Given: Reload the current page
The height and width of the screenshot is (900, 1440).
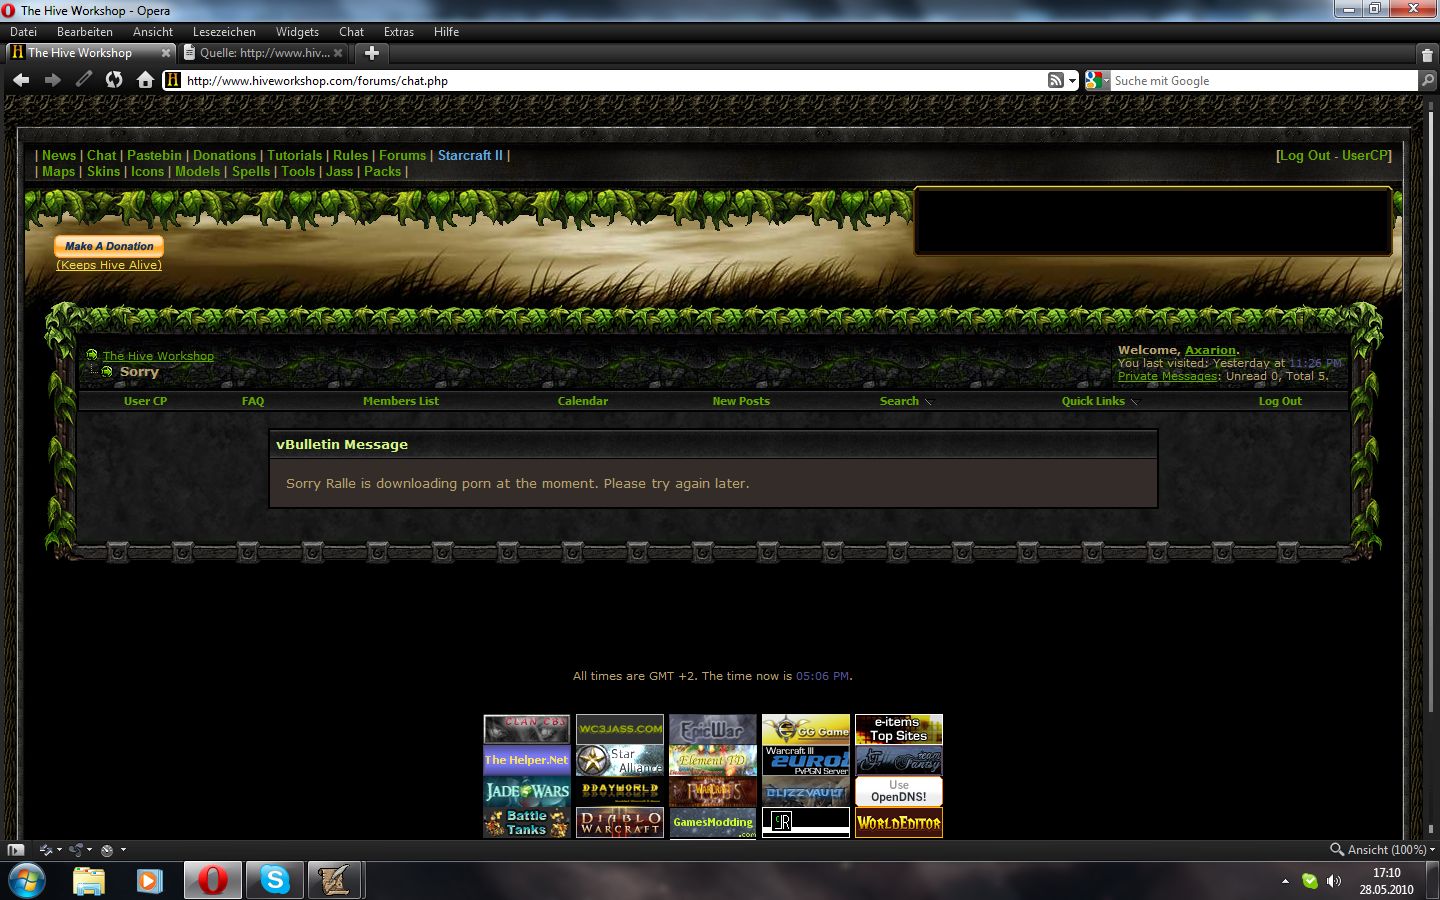Looking at the screenshot, I should tap(114, 79).
